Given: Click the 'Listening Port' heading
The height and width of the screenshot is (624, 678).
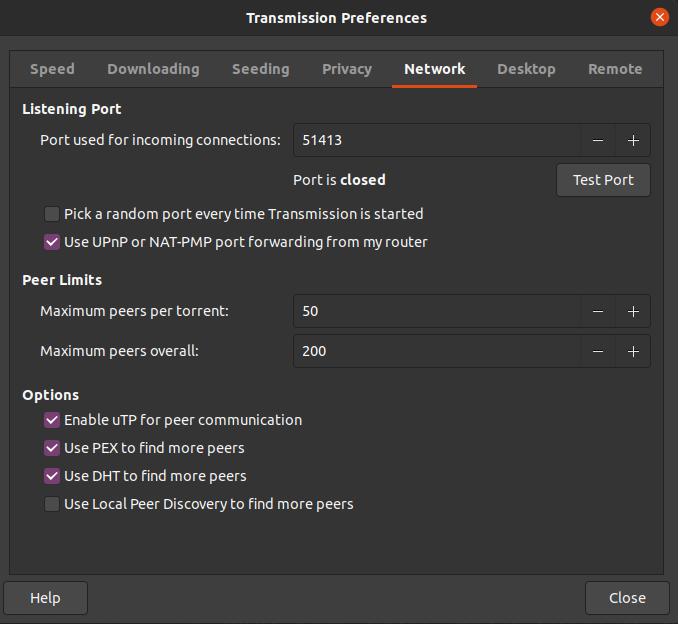Looking at the screenshot, I should pos(72,109).
